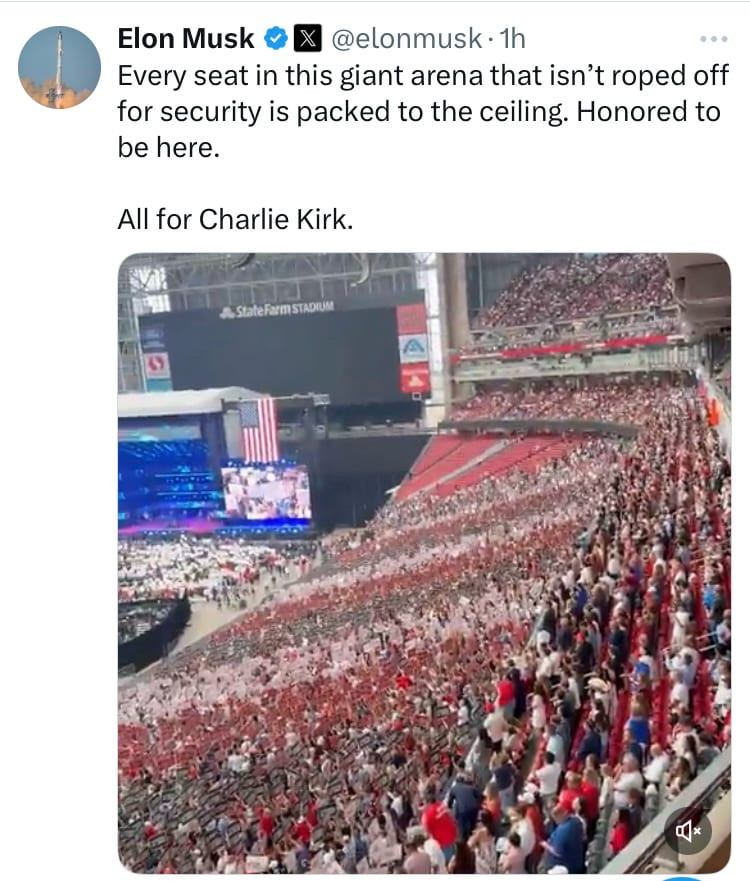Click the State Farm Stadium sign in video
The width and height of the screenshot is (750, 881).
pos(277,311)
